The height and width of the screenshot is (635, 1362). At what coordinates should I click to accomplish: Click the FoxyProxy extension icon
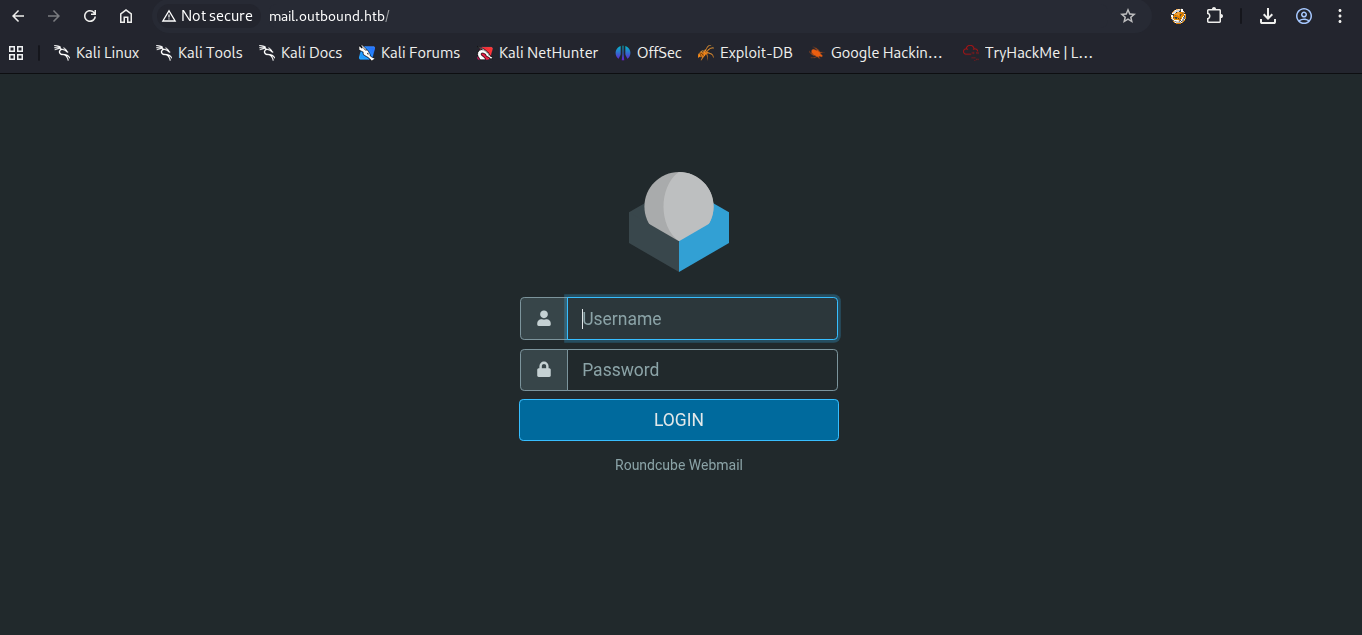tap(1177, 16)
